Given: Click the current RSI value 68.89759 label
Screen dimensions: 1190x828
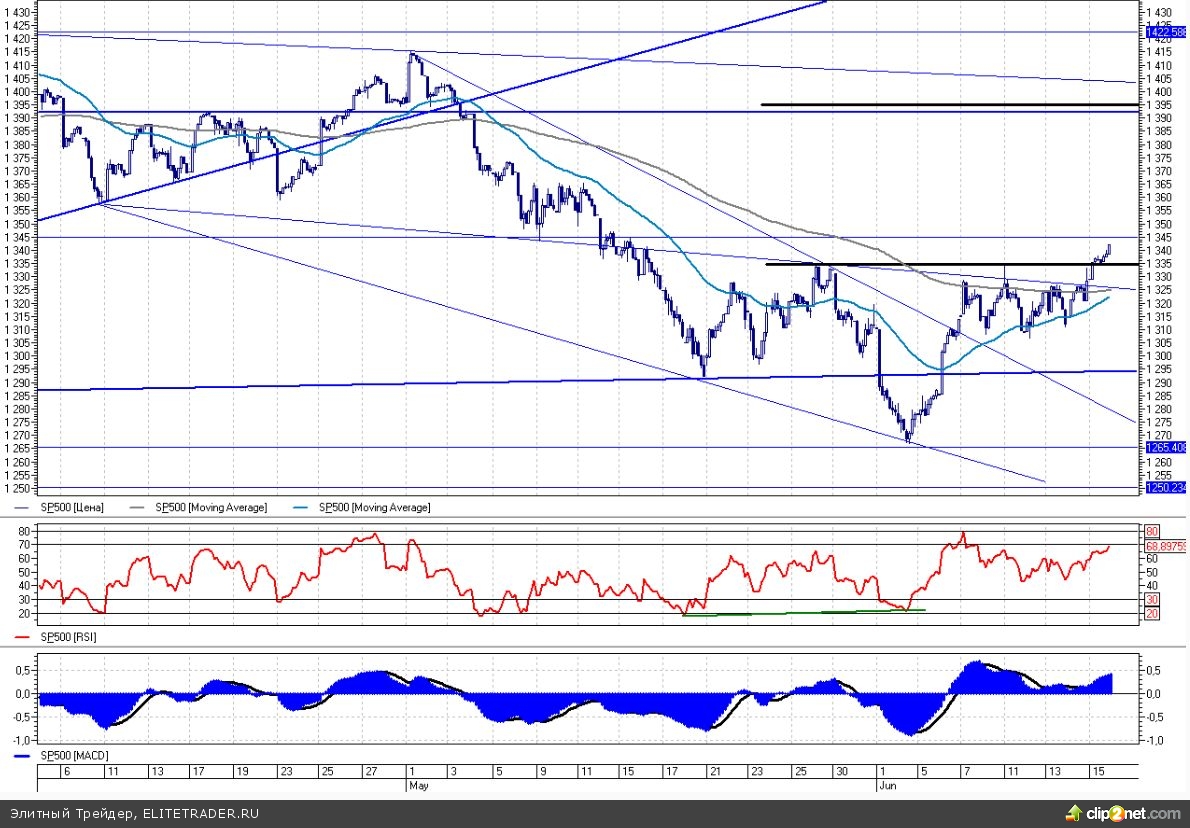Looking at the screenshot, I should pos(1165,546).
